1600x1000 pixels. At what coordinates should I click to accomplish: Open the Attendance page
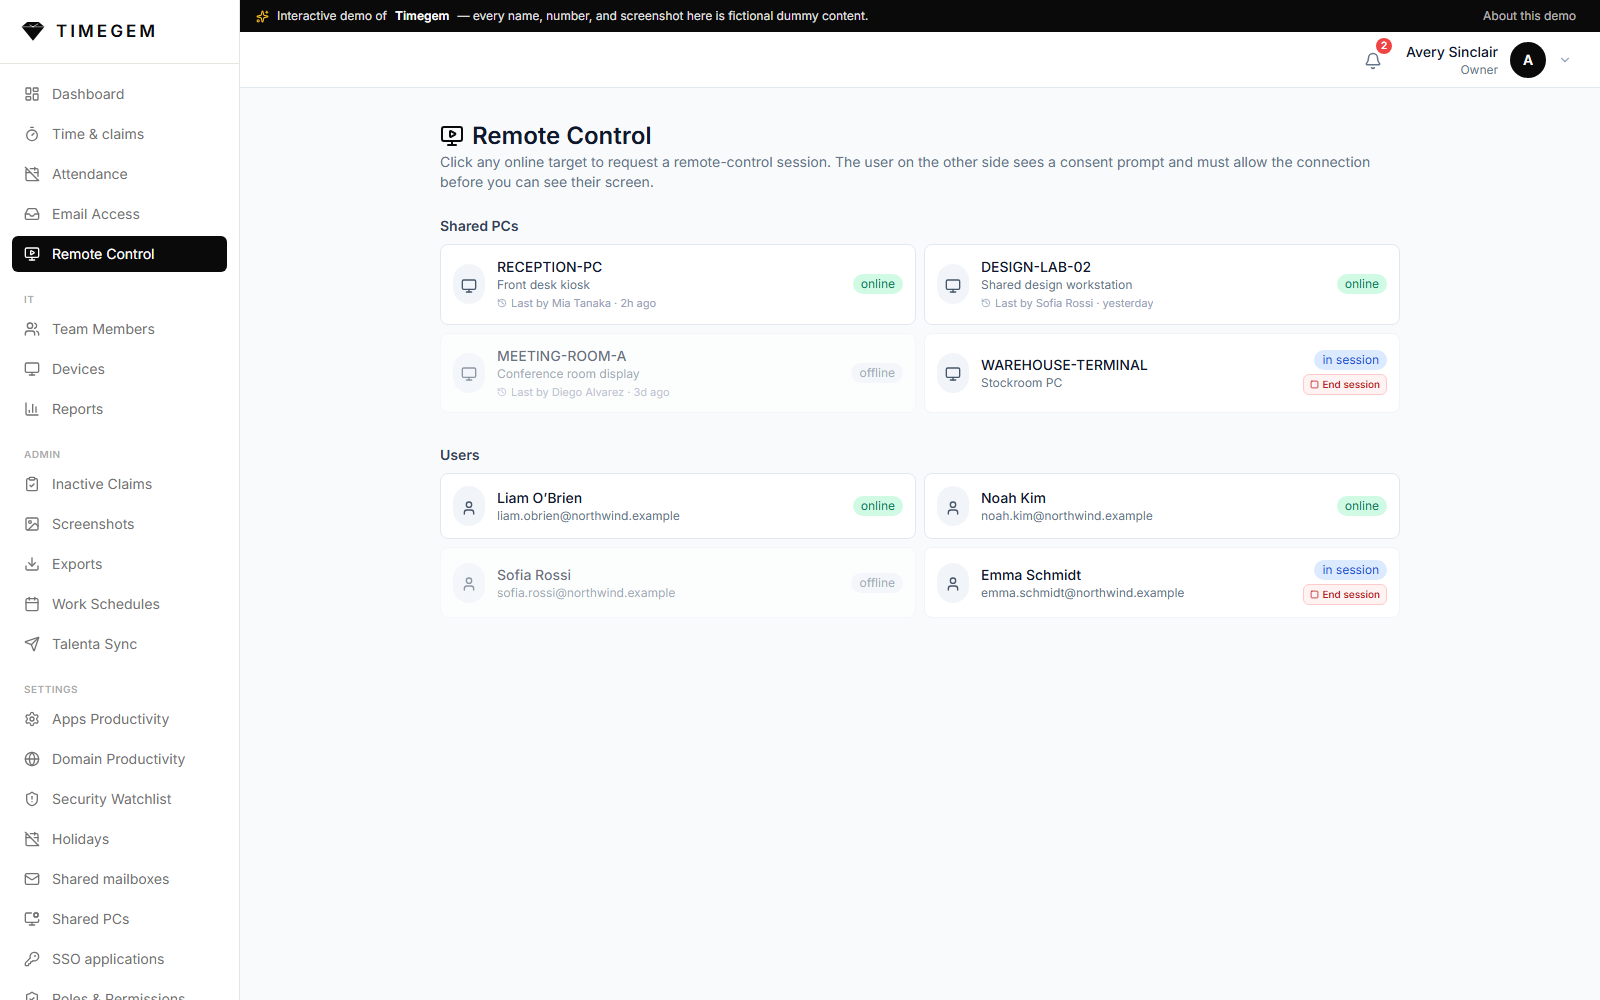(120, 174)
